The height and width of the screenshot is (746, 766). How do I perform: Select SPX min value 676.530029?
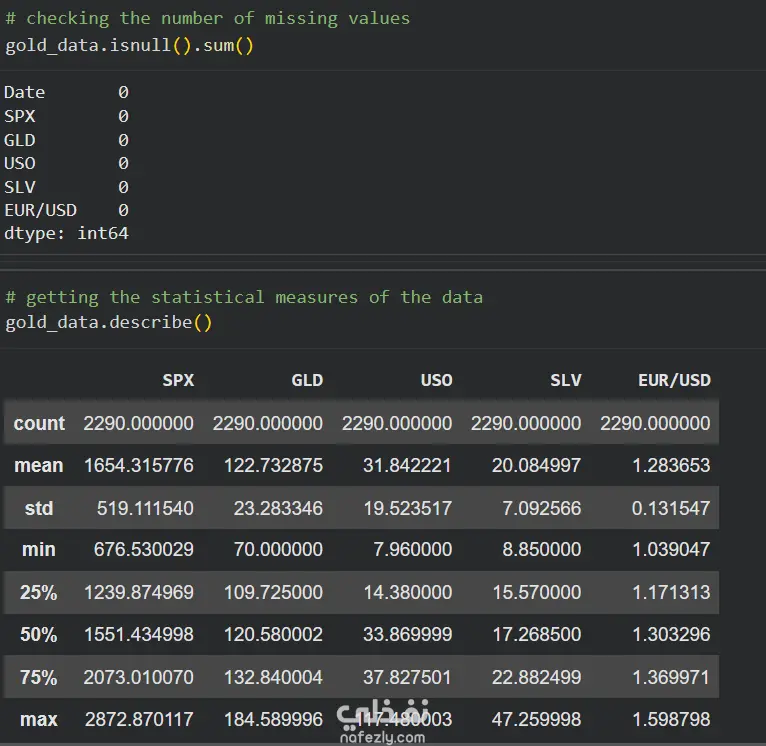tap(144, 550)
